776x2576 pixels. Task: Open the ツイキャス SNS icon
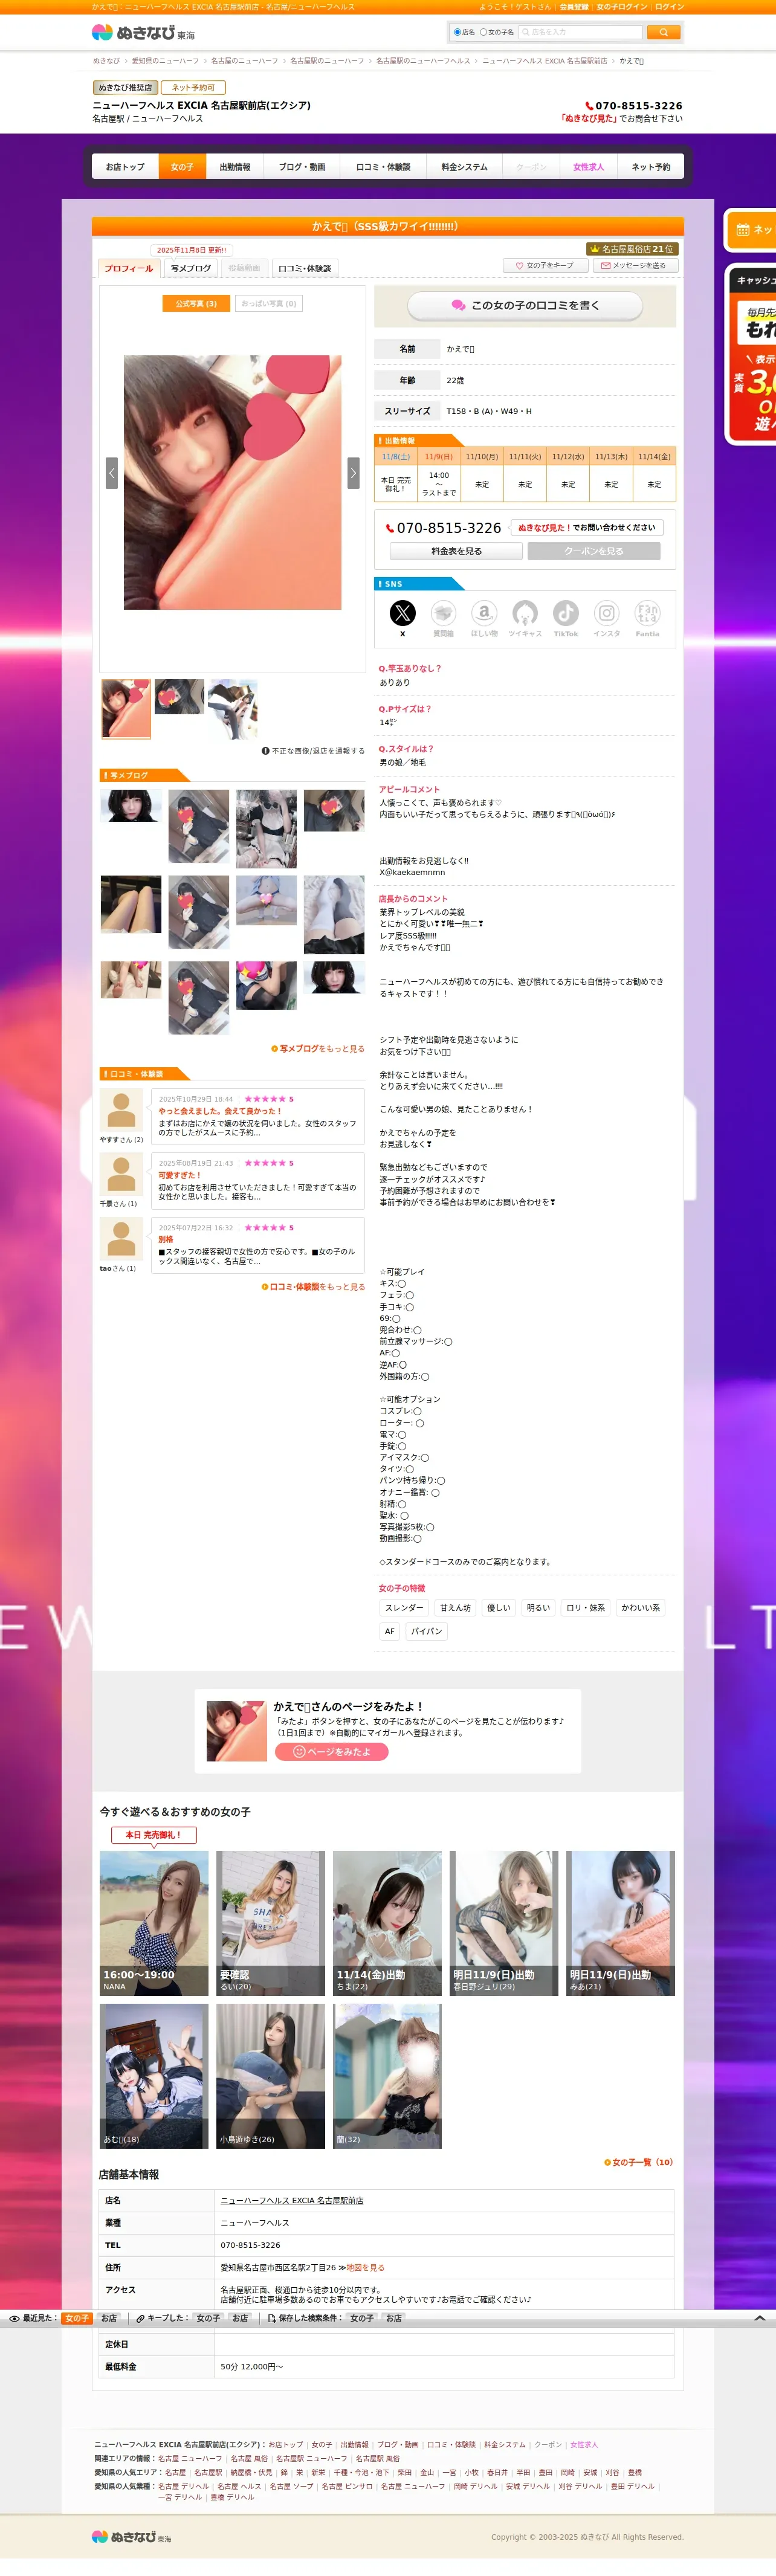(525, 612)
